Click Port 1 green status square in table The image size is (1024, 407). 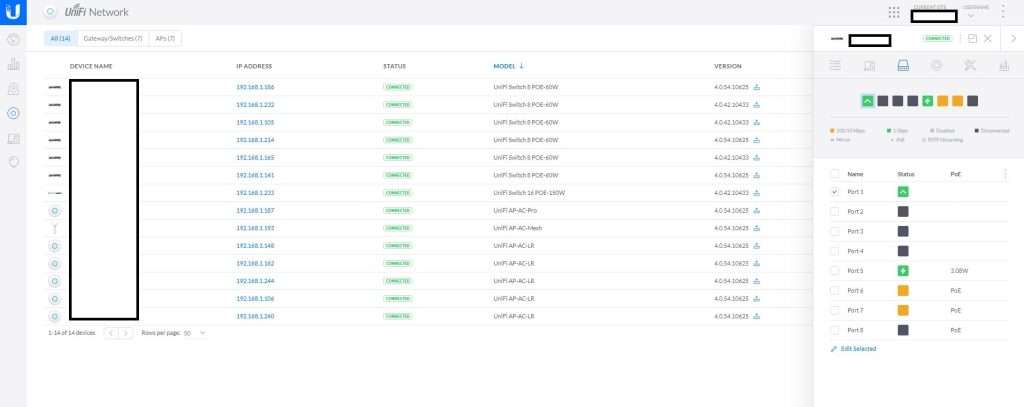point(903,192)
